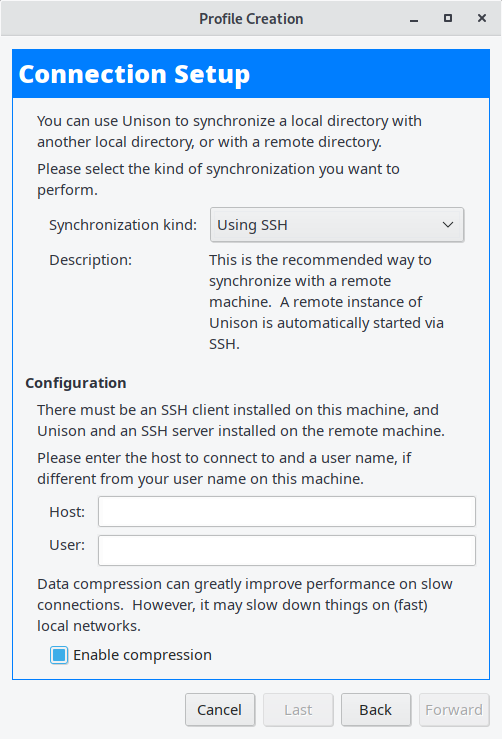This screenshot has width=502, height=739.
Task: Maximize the Profile Creation window
Action: pos(448,18)
